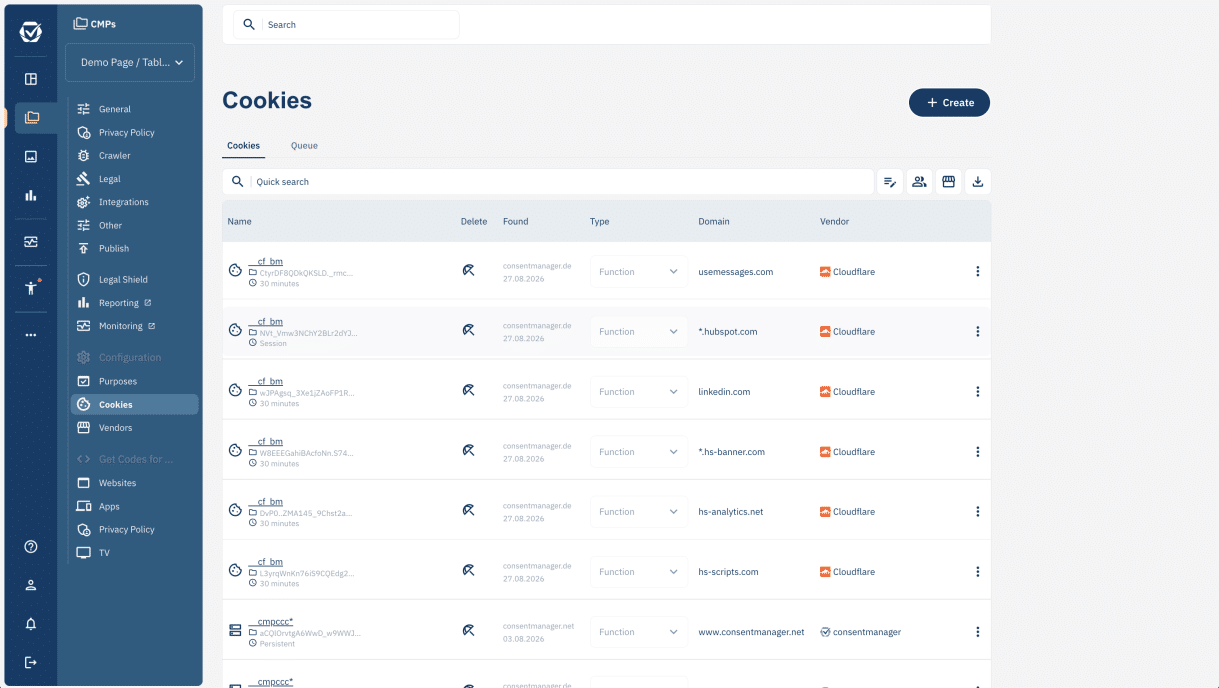Click the *.hs-banner.com domain text
The width and height of the screenshot is (1219, 688).
(731, 452)
